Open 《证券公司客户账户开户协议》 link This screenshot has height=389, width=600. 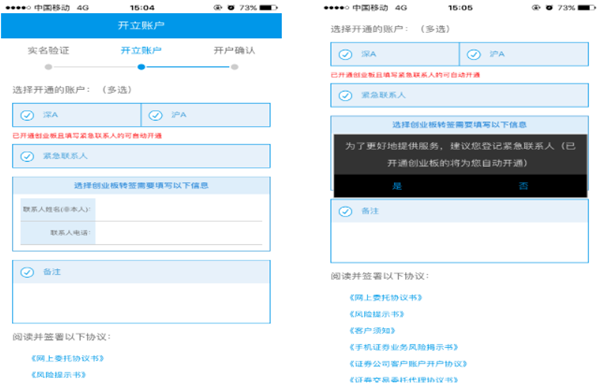pyautogui.click(x=408, y=363)
